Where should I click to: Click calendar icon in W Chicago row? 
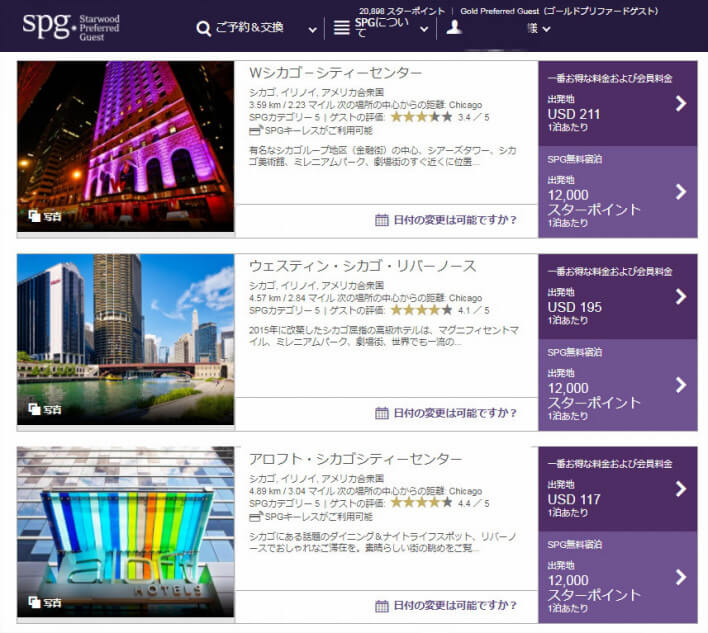pos(381,220)
